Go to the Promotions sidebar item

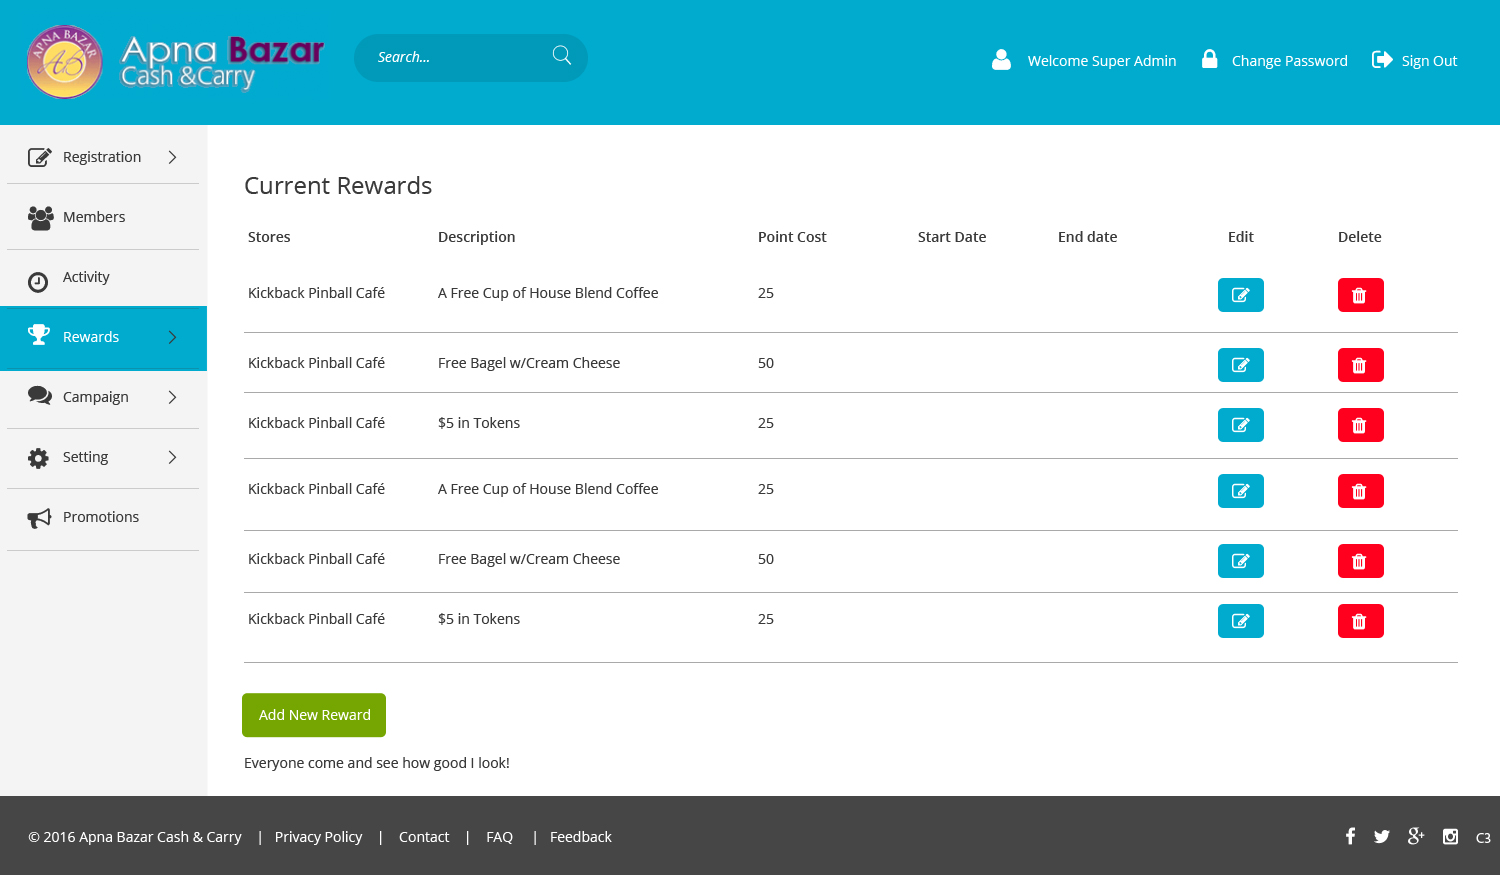[x=100, y=517]
